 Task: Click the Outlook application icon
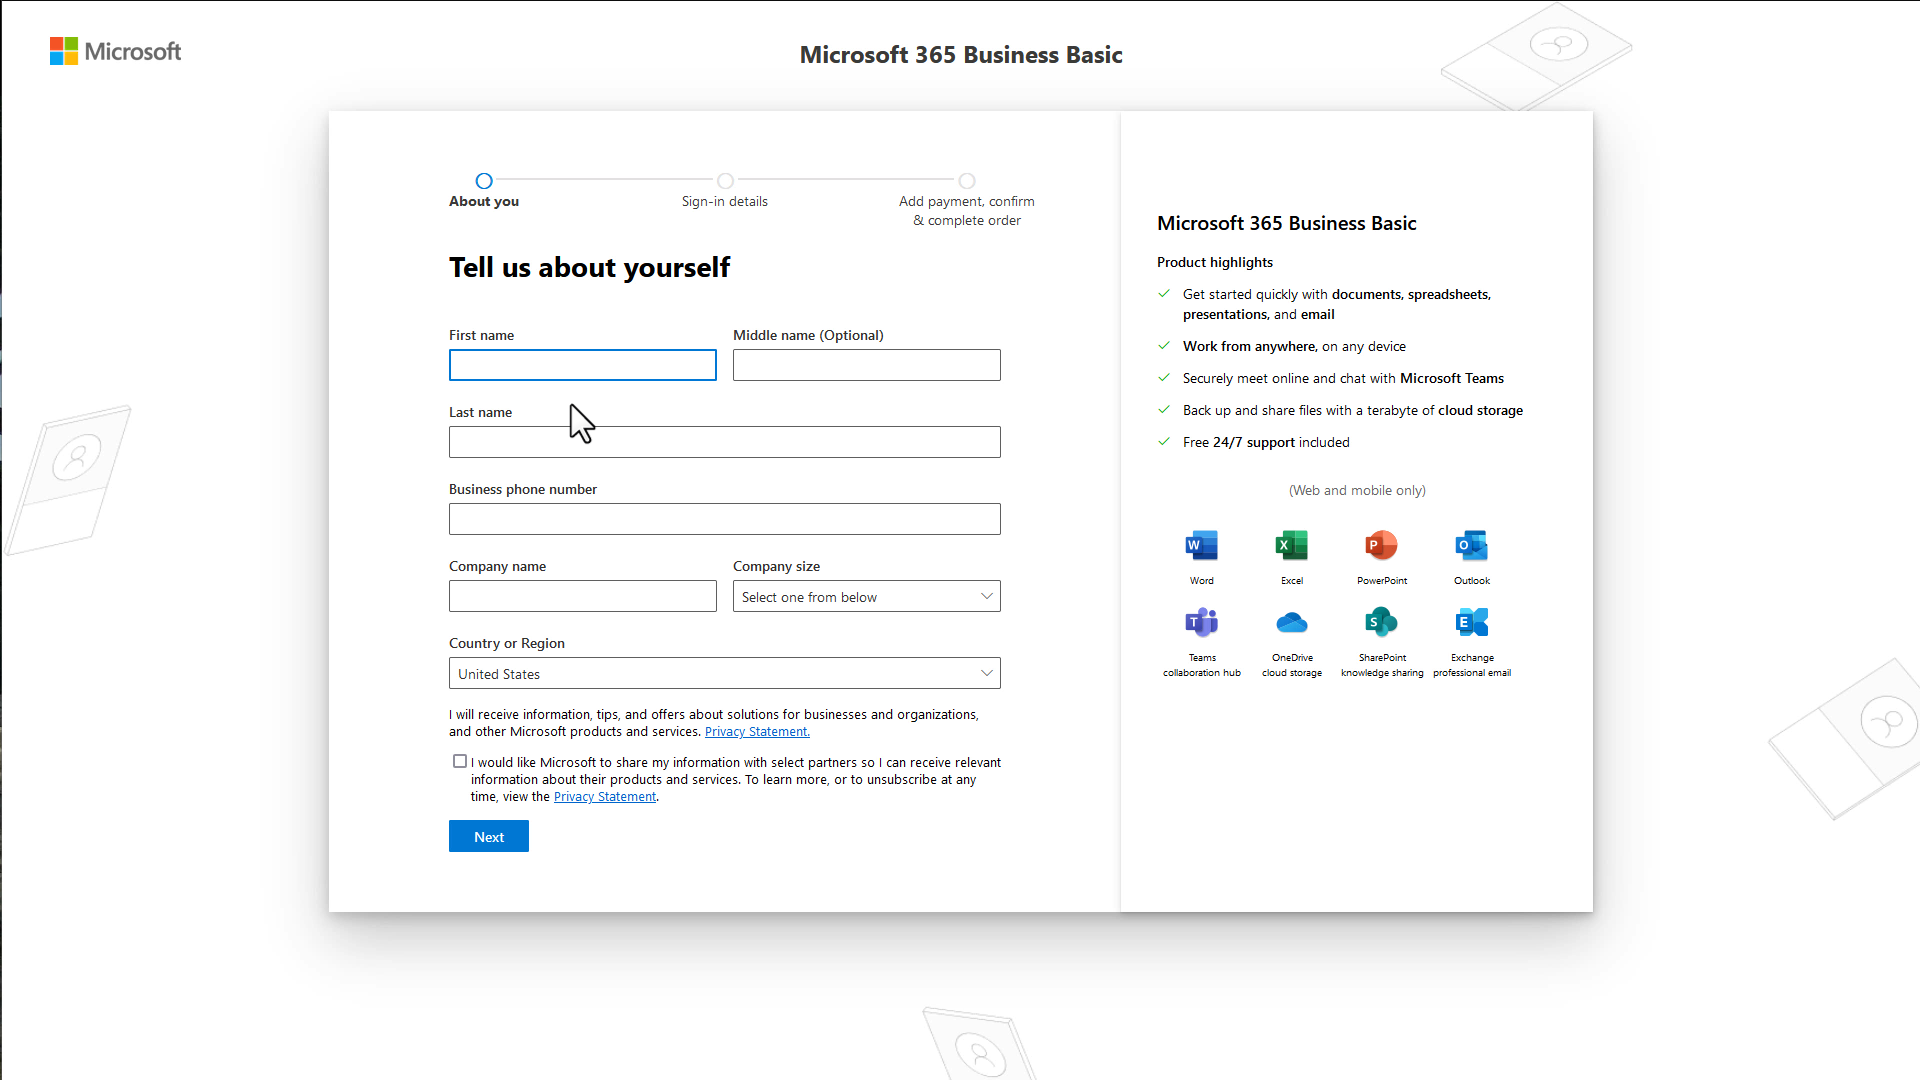coord(1472,545)
